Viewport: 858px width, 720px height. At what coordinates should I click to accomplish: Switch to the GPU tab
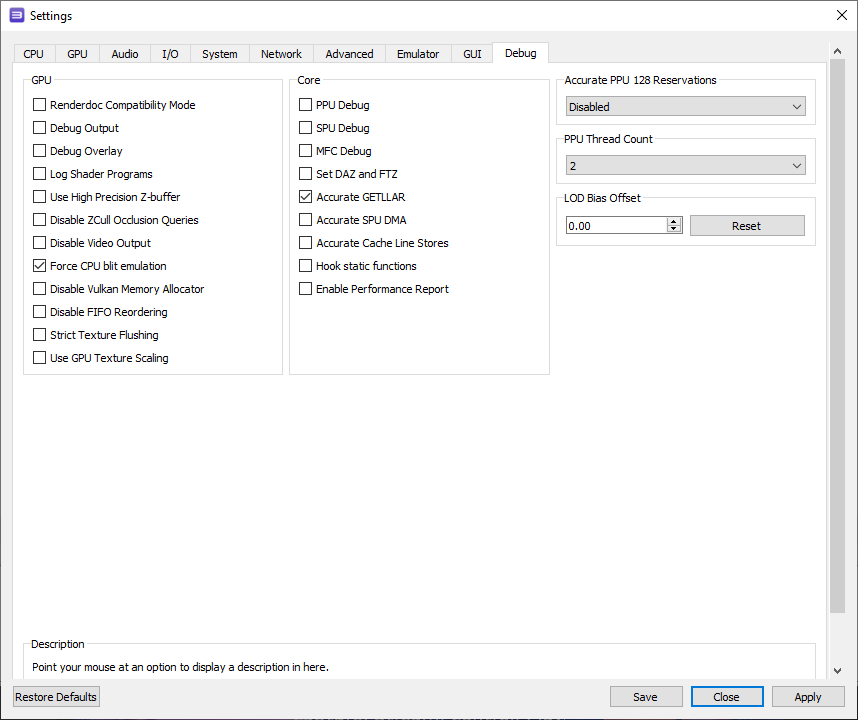pyautogui.click(x=77, y=53)
